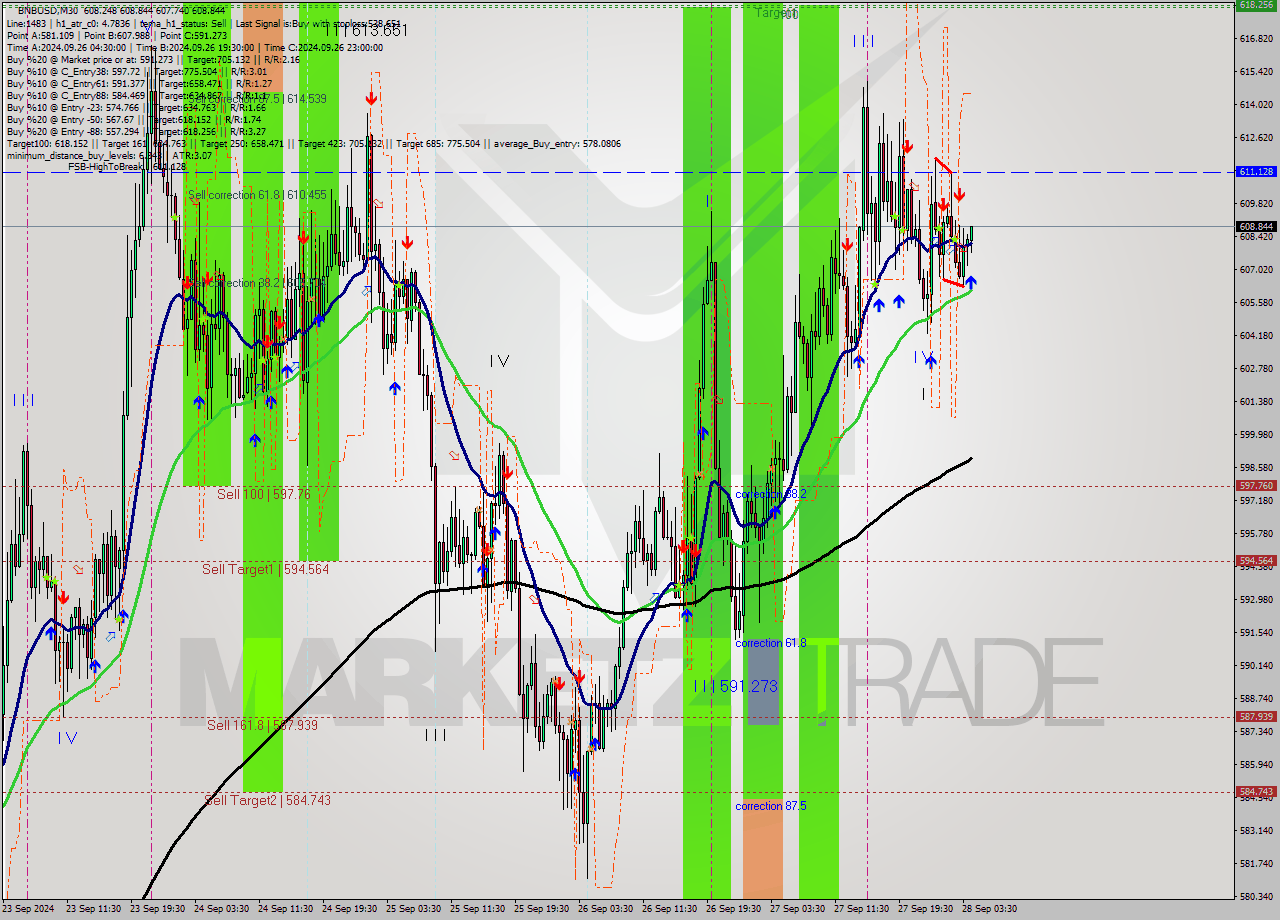Click the green 618.256 price tag on axis
The width and height of the screenshot is (1280, 920).
(x=1256, y=5)
